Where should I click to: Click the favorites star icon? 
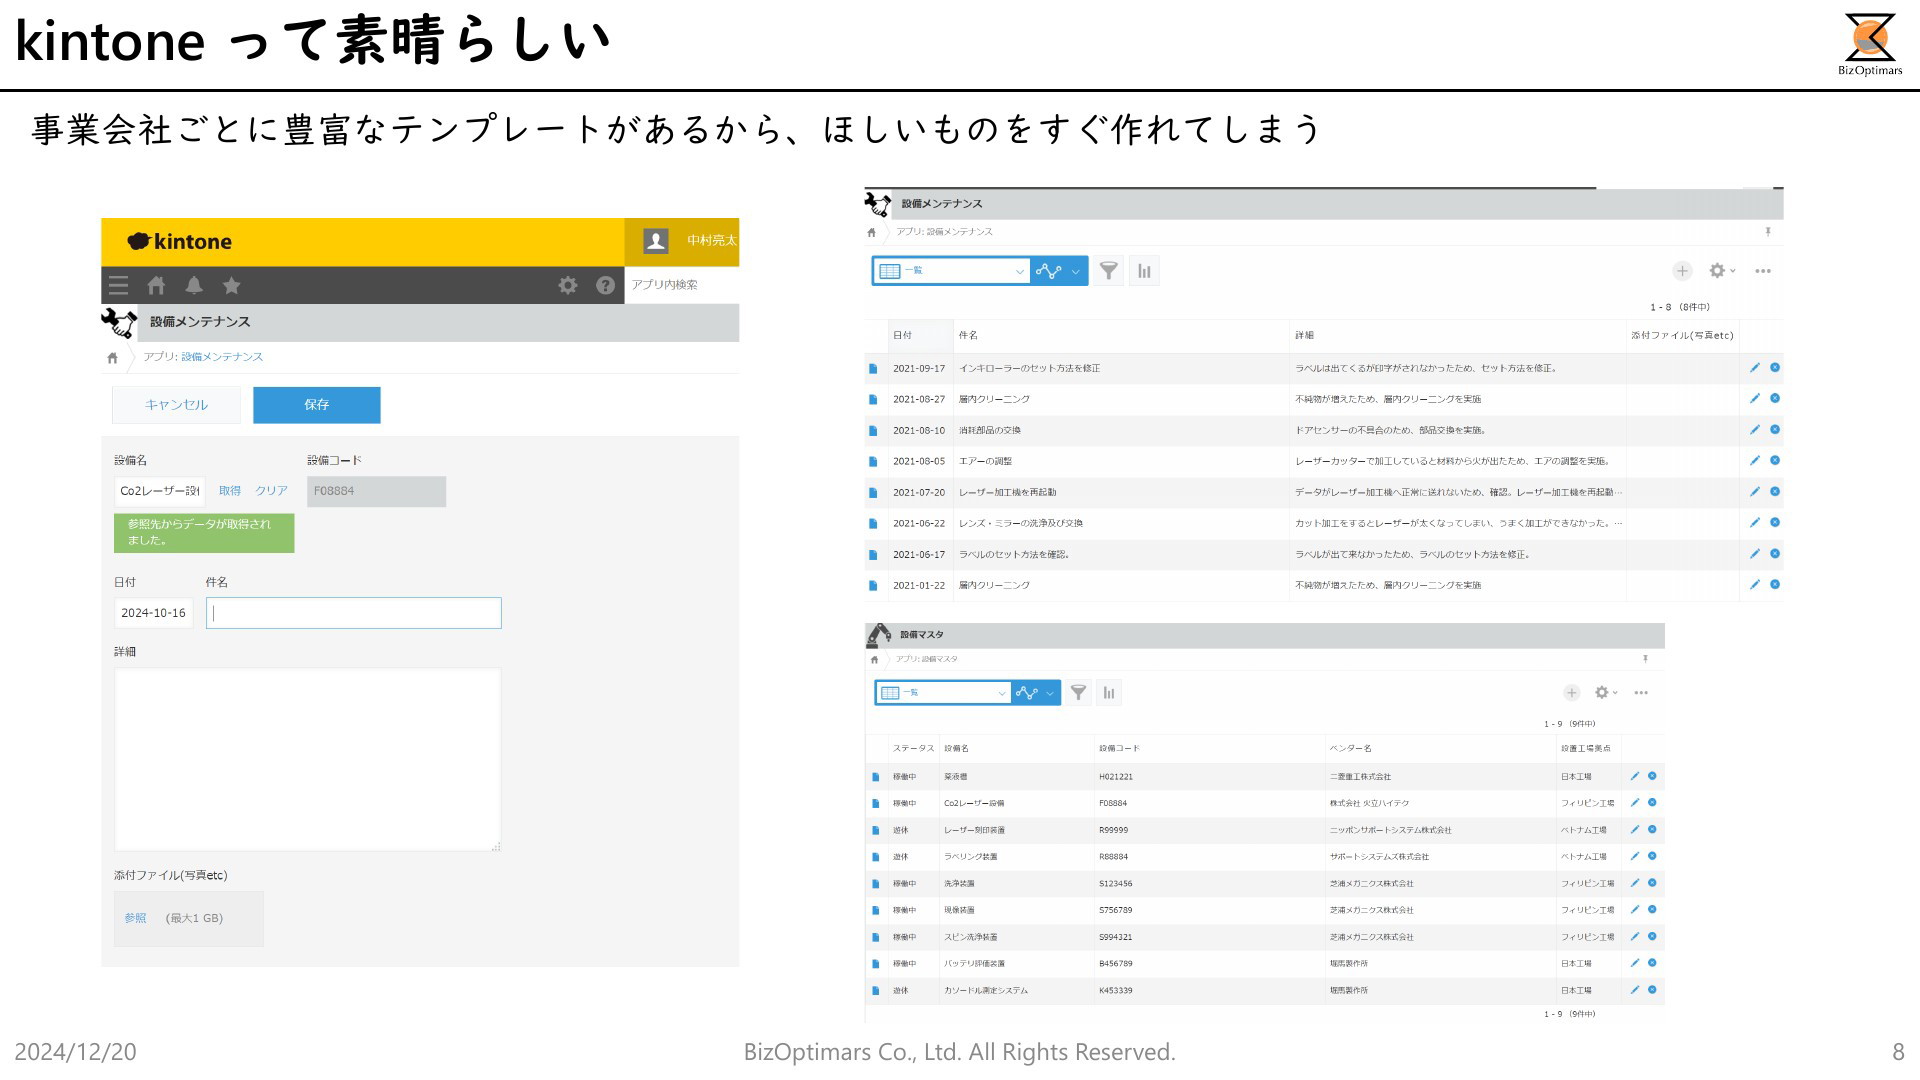point(231,286)
